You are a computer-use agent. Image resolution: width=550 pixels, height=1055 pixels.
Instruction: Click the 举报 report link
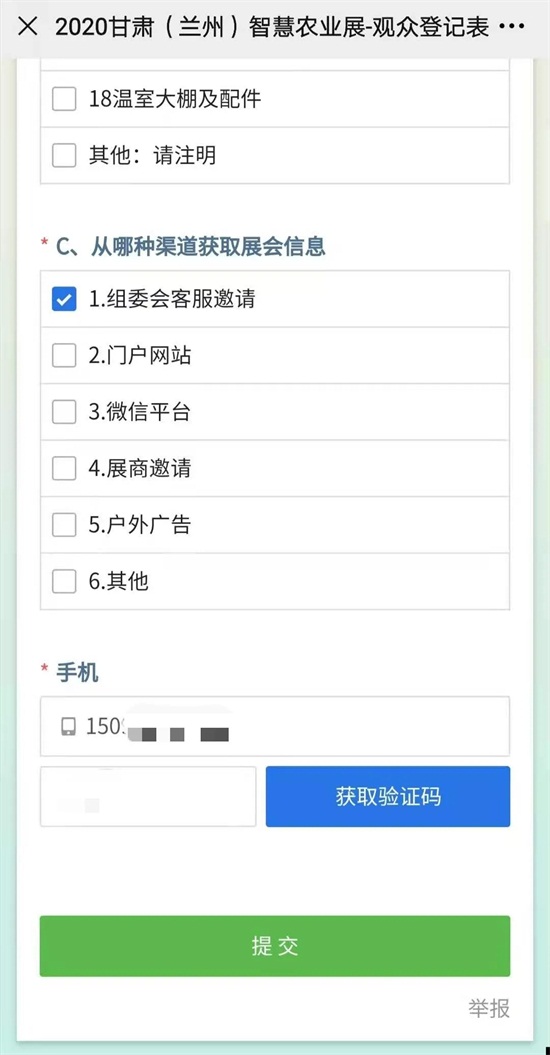tap(489, 1009)
